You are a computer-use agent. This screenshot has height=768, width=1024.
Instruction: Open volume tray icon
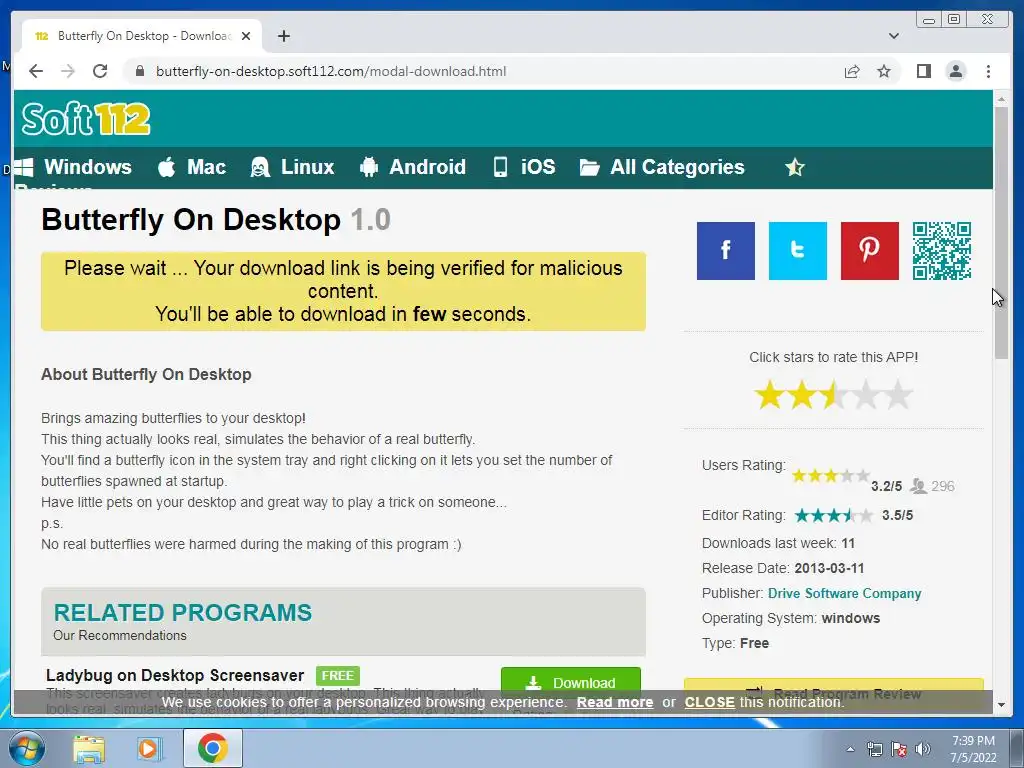pyautogui.click(x=923, y=749)
